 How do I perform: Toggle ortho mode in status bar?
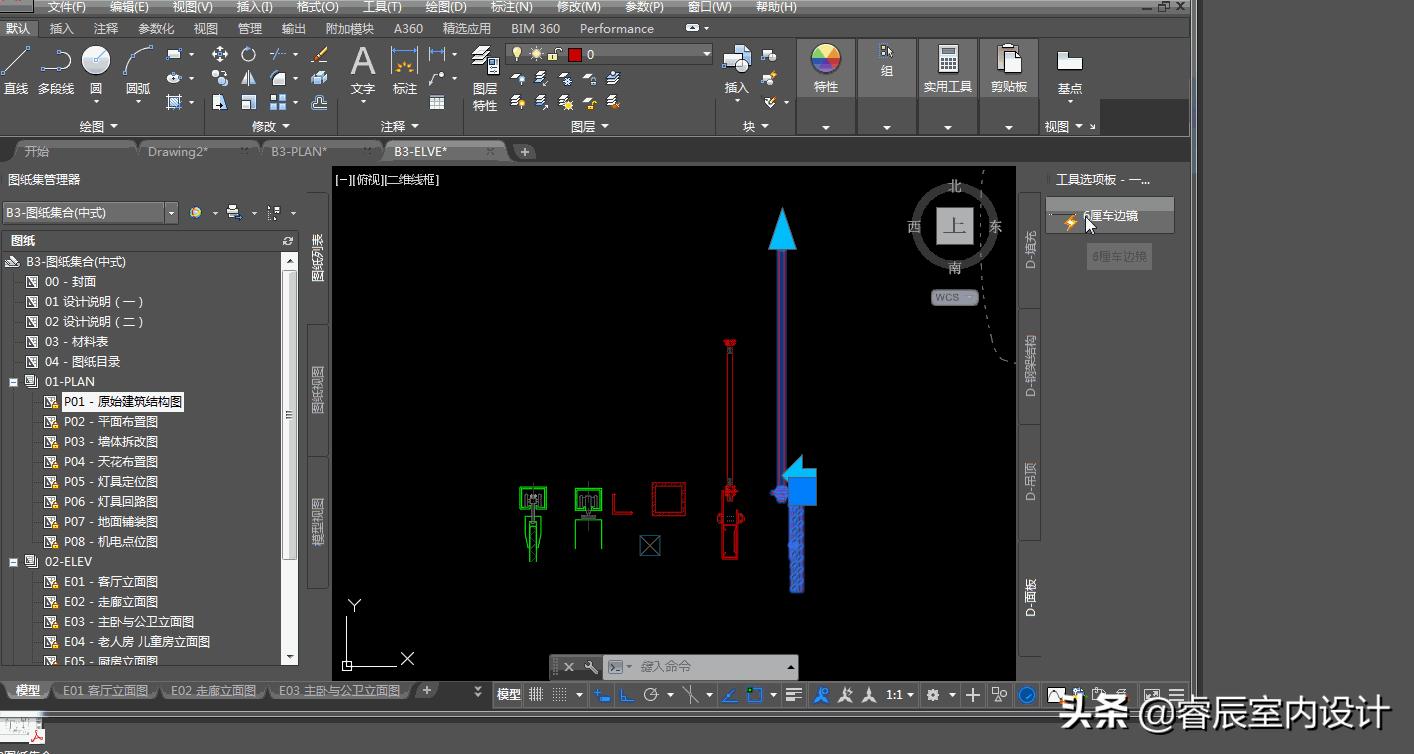pyautogui.click(x=627, y=695)
